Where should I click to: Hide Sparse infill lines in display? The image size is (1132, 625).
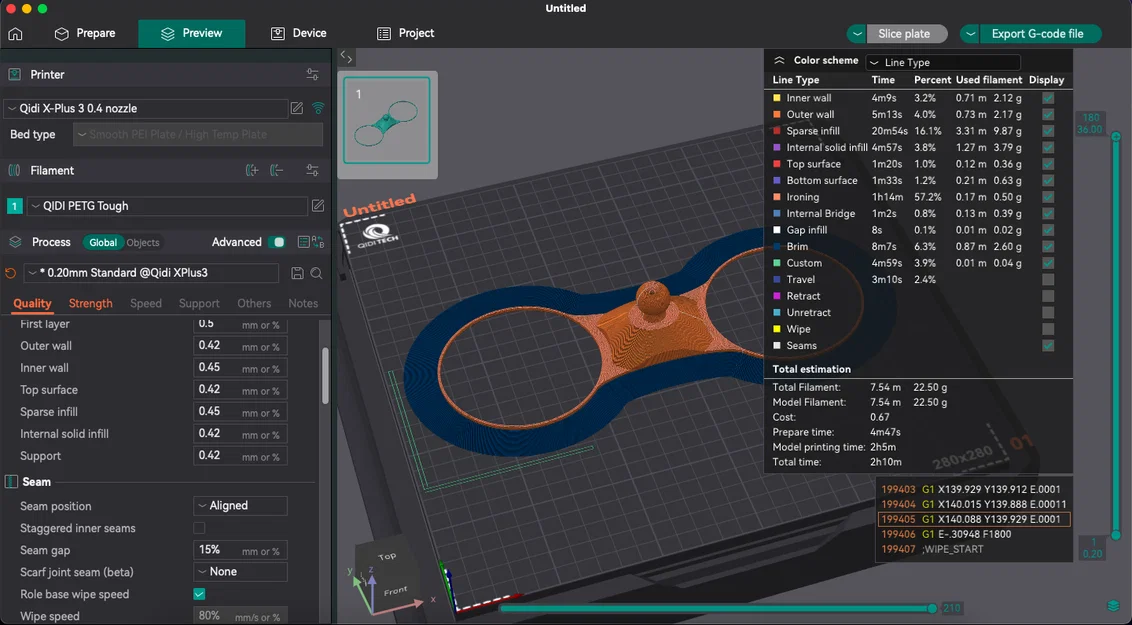click(1048, 131)
